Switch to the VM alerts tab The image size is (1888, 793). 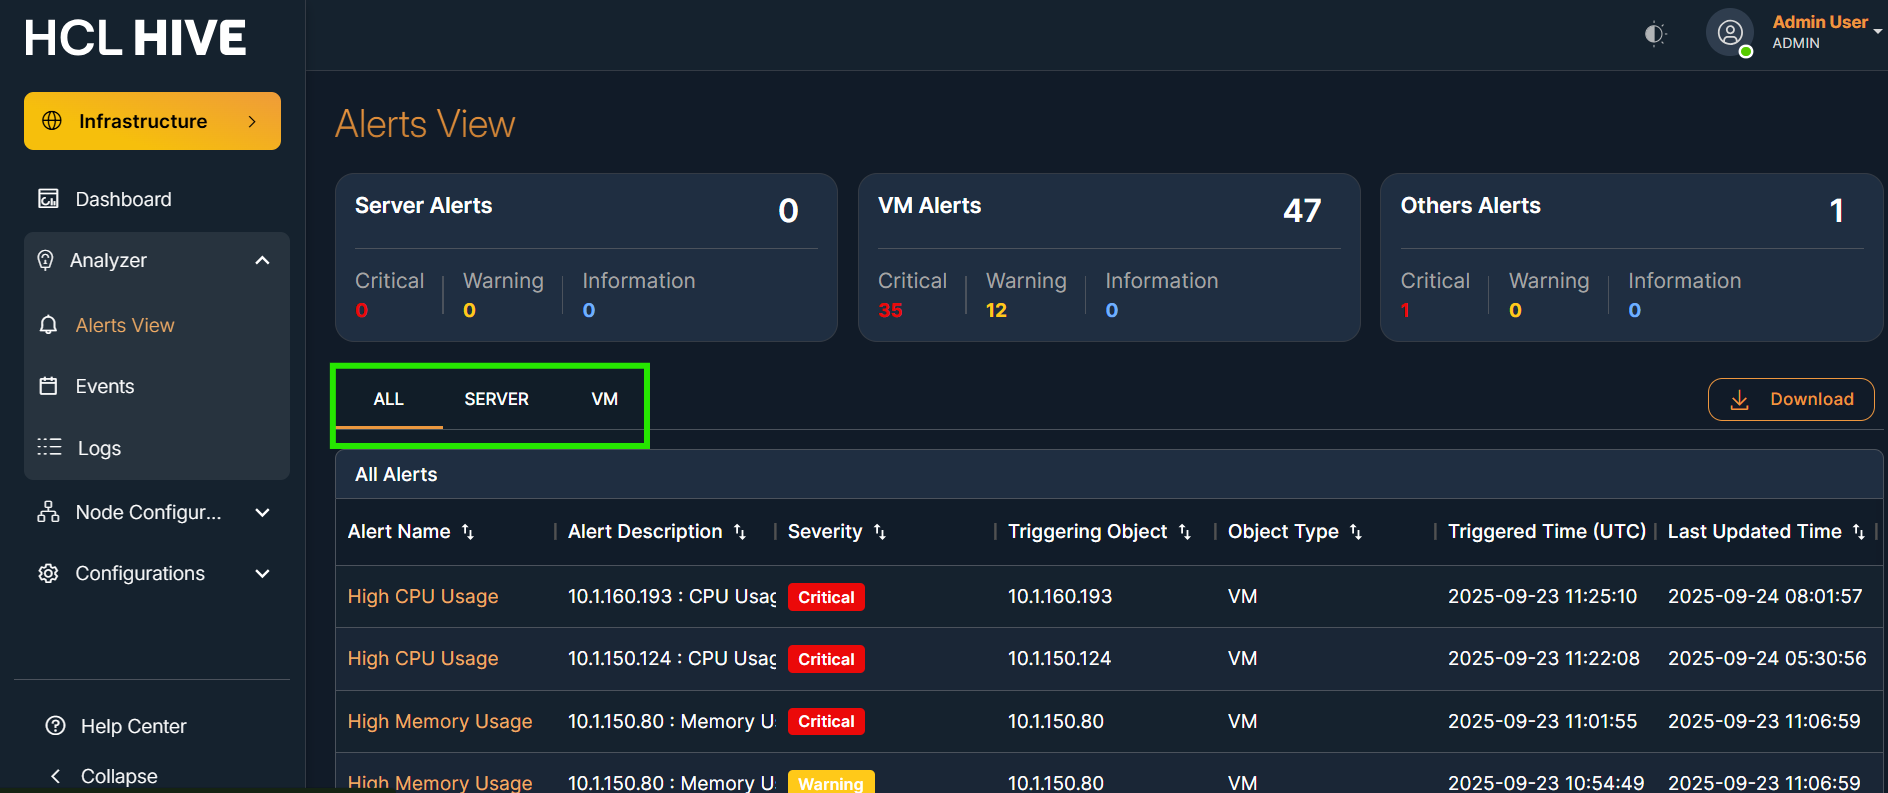(604, 399)
